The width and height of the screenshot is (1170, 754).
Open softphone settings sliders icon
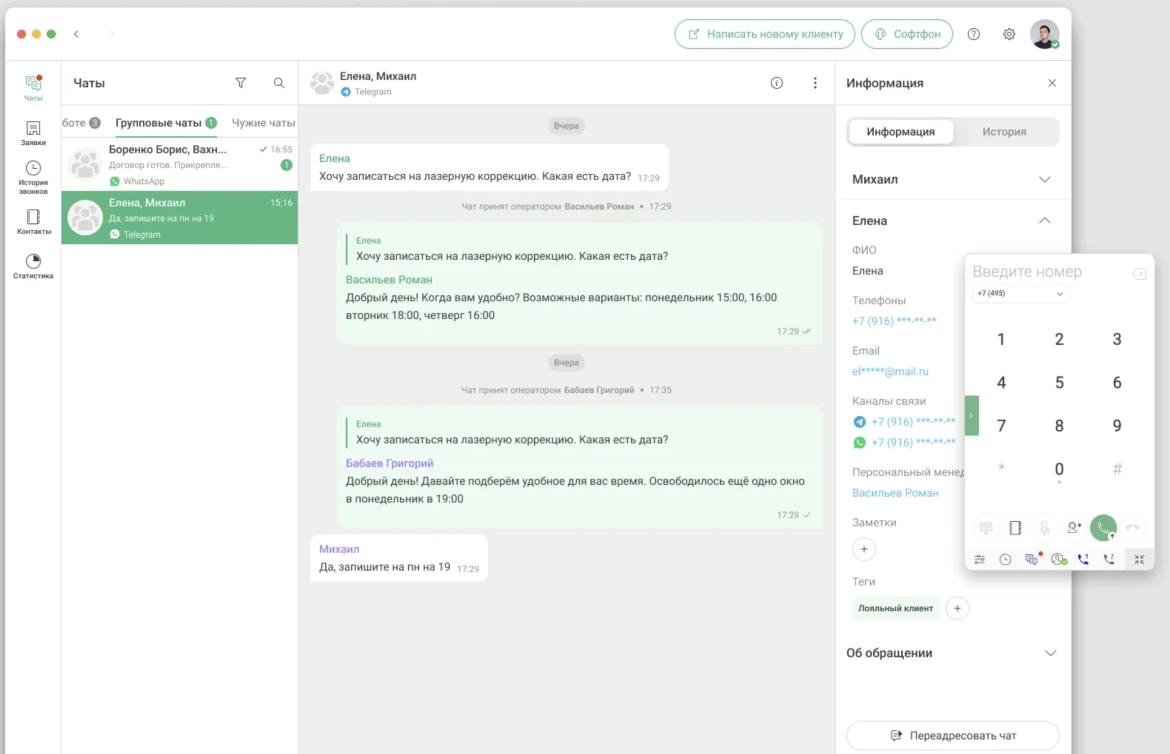[979, 560]
